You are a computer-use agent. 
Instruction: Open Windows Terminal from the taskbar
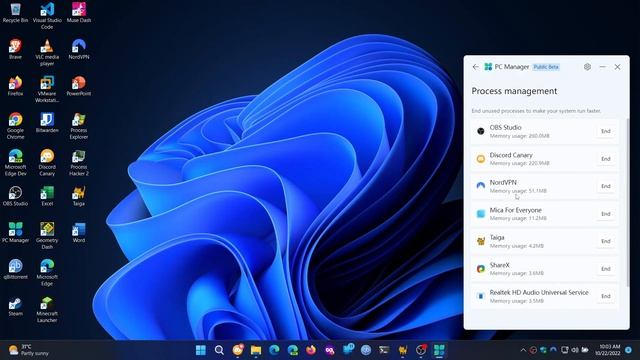pyautogui.click(x=384, y=350)
